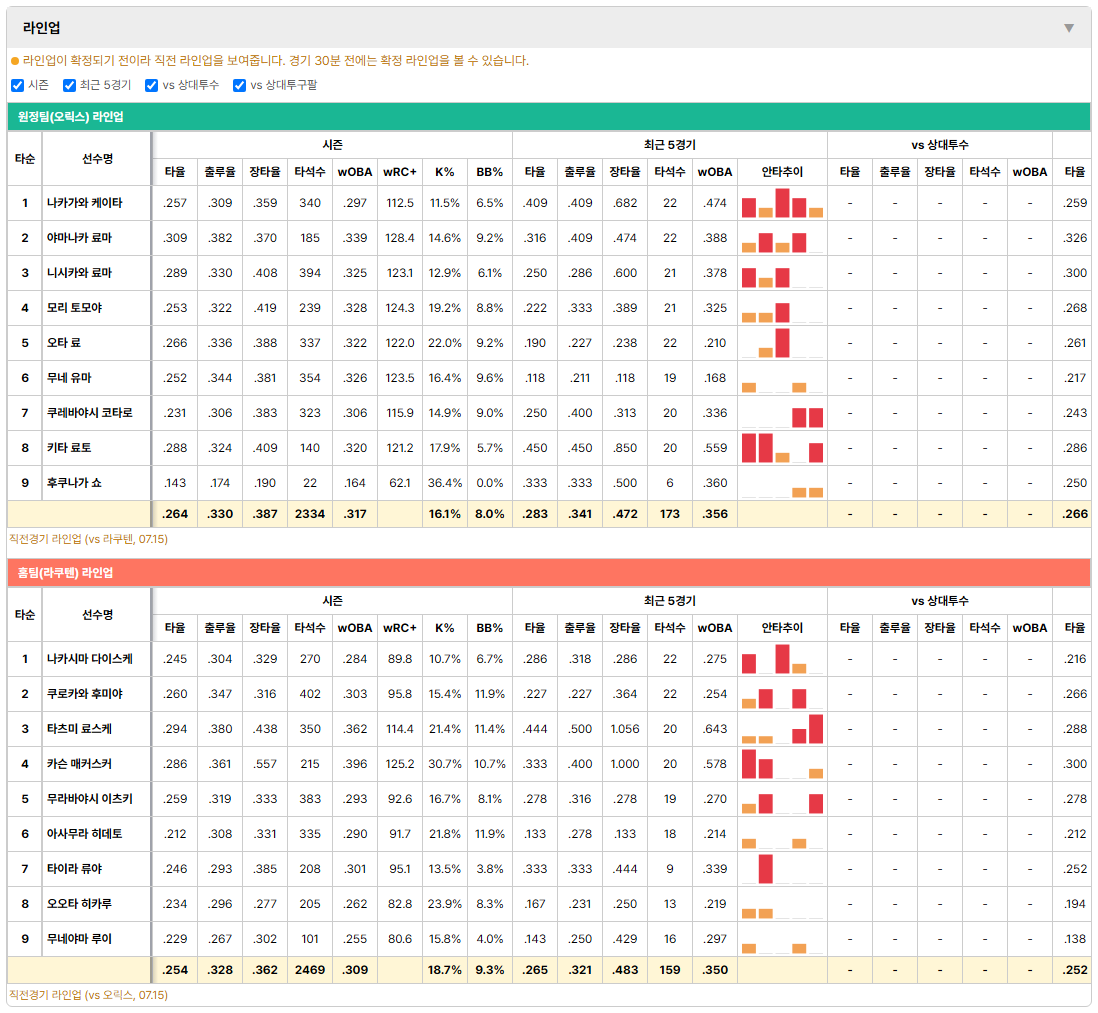Click the orange notice dot icon
The height and width of the screenshot is (1013, 1098).
[x=15, y=61]
